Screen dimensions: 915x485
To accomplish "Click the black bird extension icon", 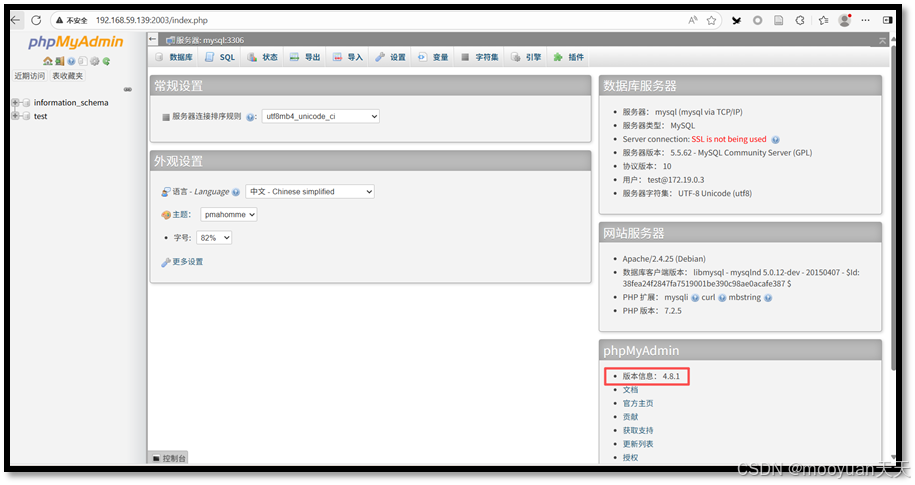I will [736, 20].
